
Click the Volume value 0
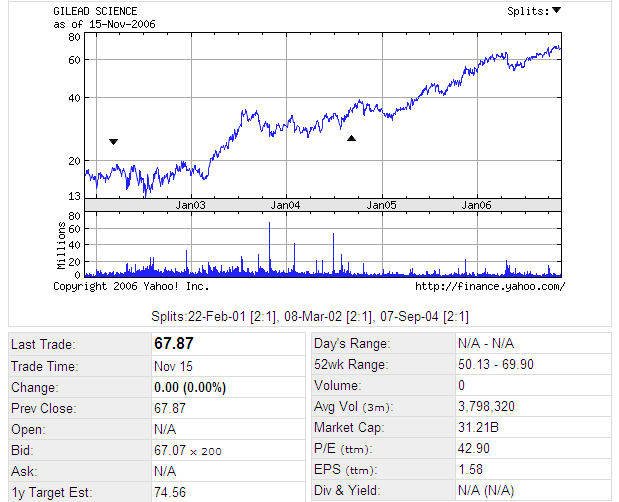(461, 385)
